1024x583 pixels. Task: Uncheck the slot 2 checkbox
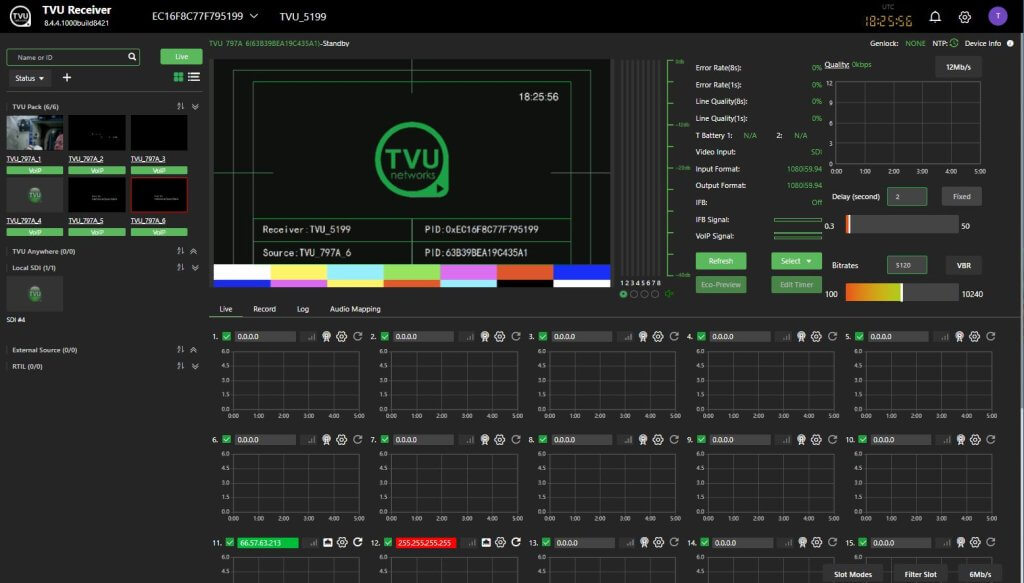pos(385,337)
